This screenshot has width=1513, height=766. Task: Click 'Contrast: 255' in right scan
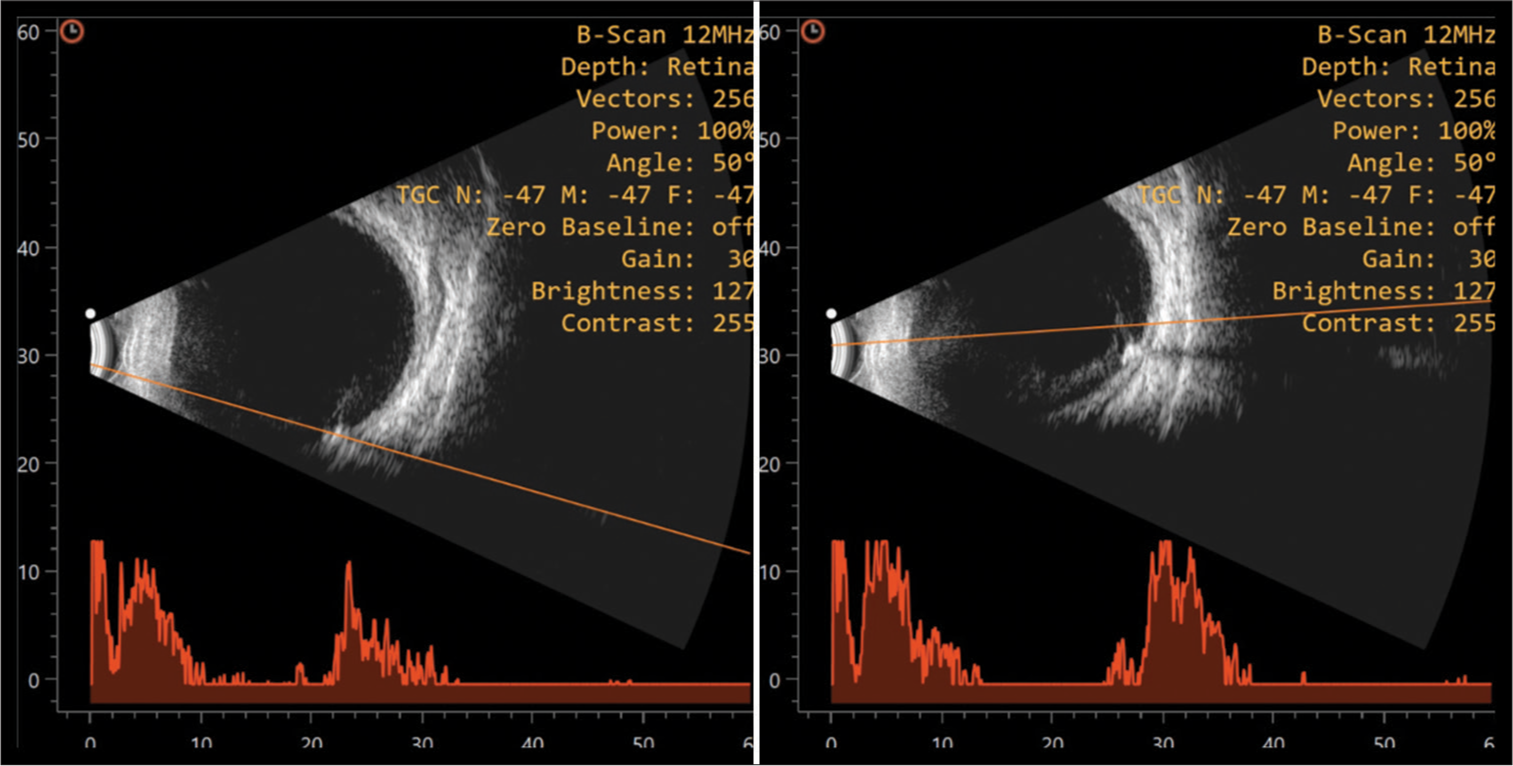click(1398, 323)
